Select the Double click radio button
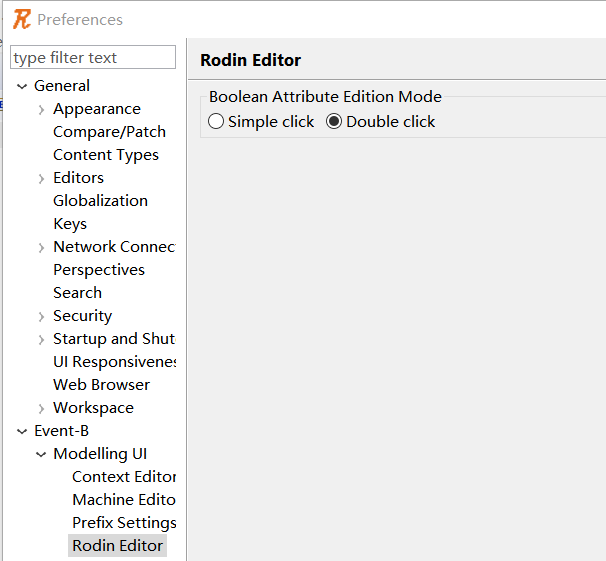The height and width of the screenshot is (561, 606). point(334,121)
